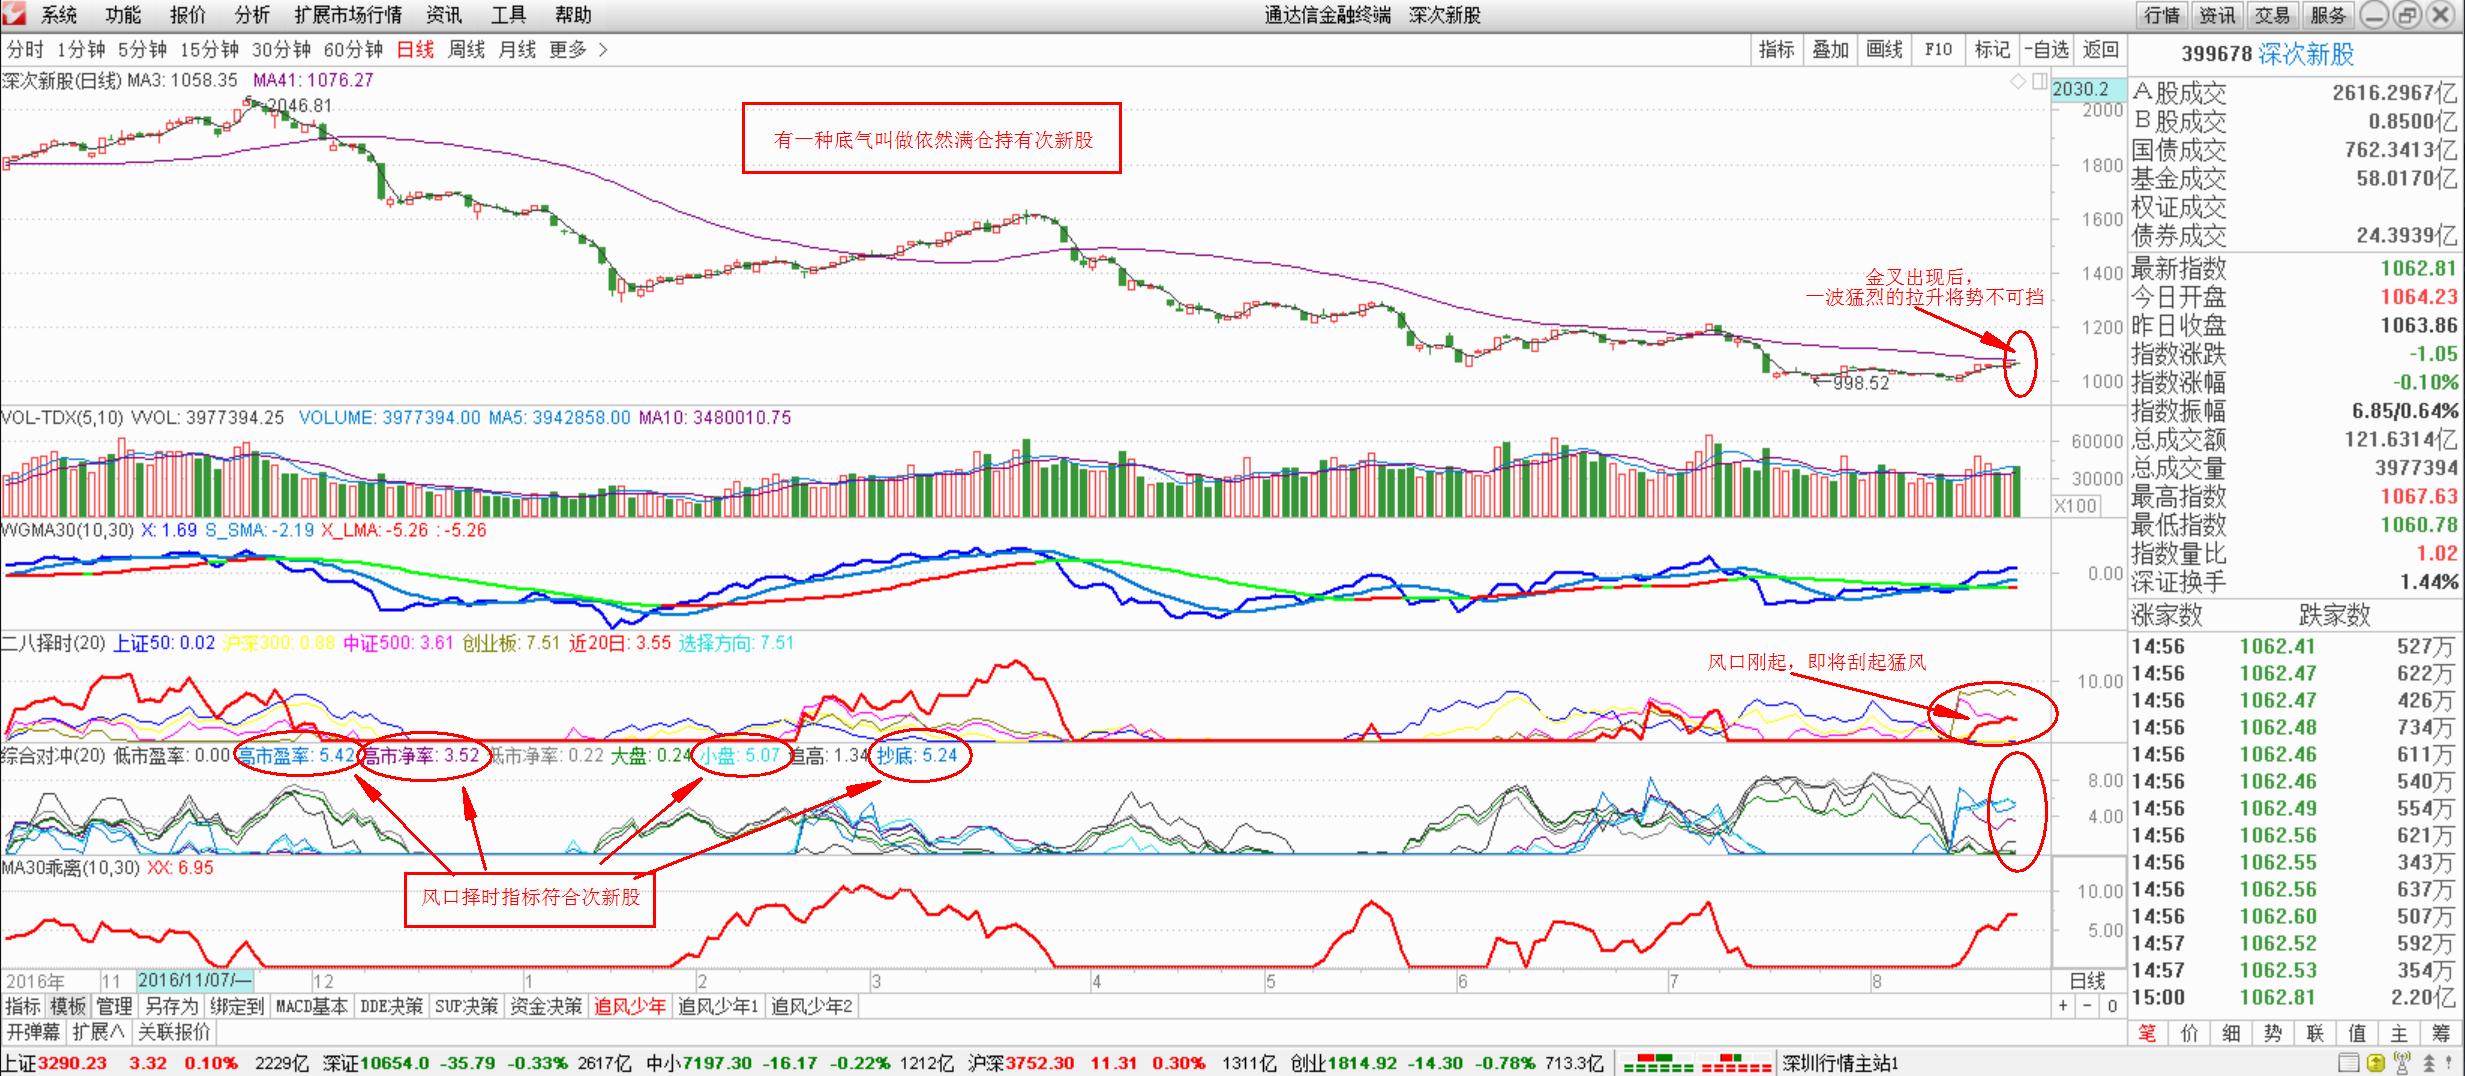Switch to the 30分钟 period
2465x1076 pixels.
pos(281,50)
